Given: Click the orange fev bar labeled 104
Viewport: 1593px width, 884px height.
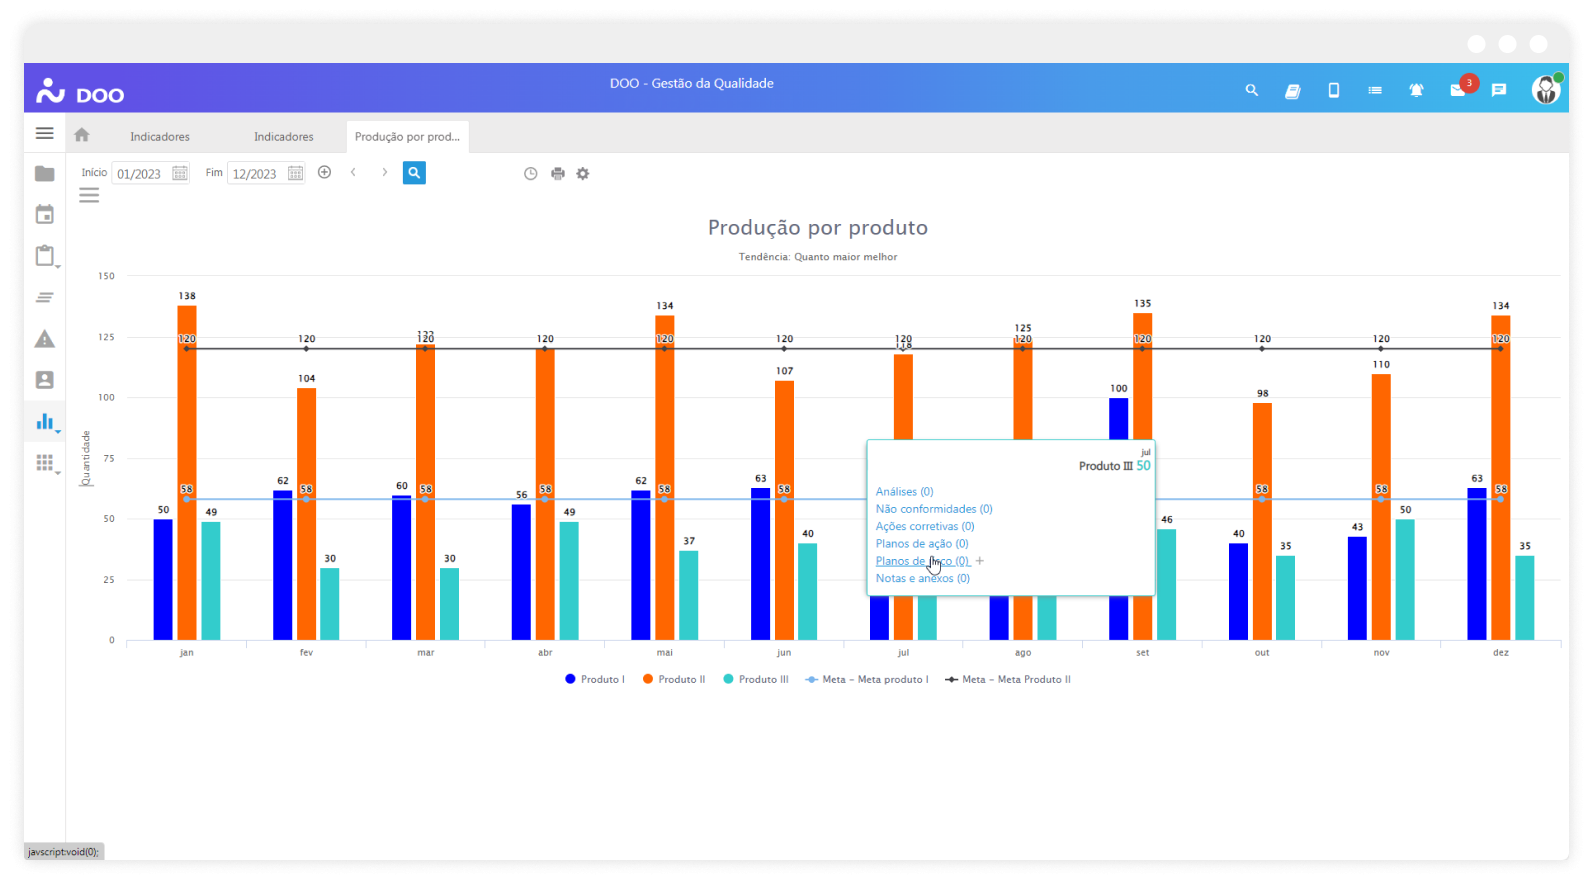Looking at the screenshot, I should (306, 514).
